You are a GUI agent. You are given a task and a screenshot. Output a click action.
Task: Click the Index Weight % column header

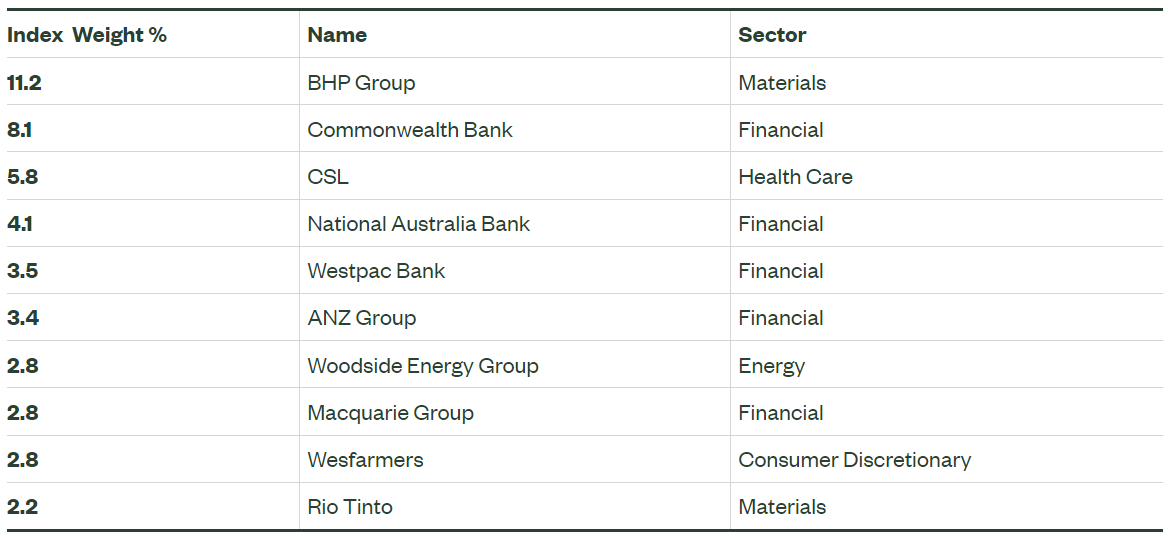point(87,35)
